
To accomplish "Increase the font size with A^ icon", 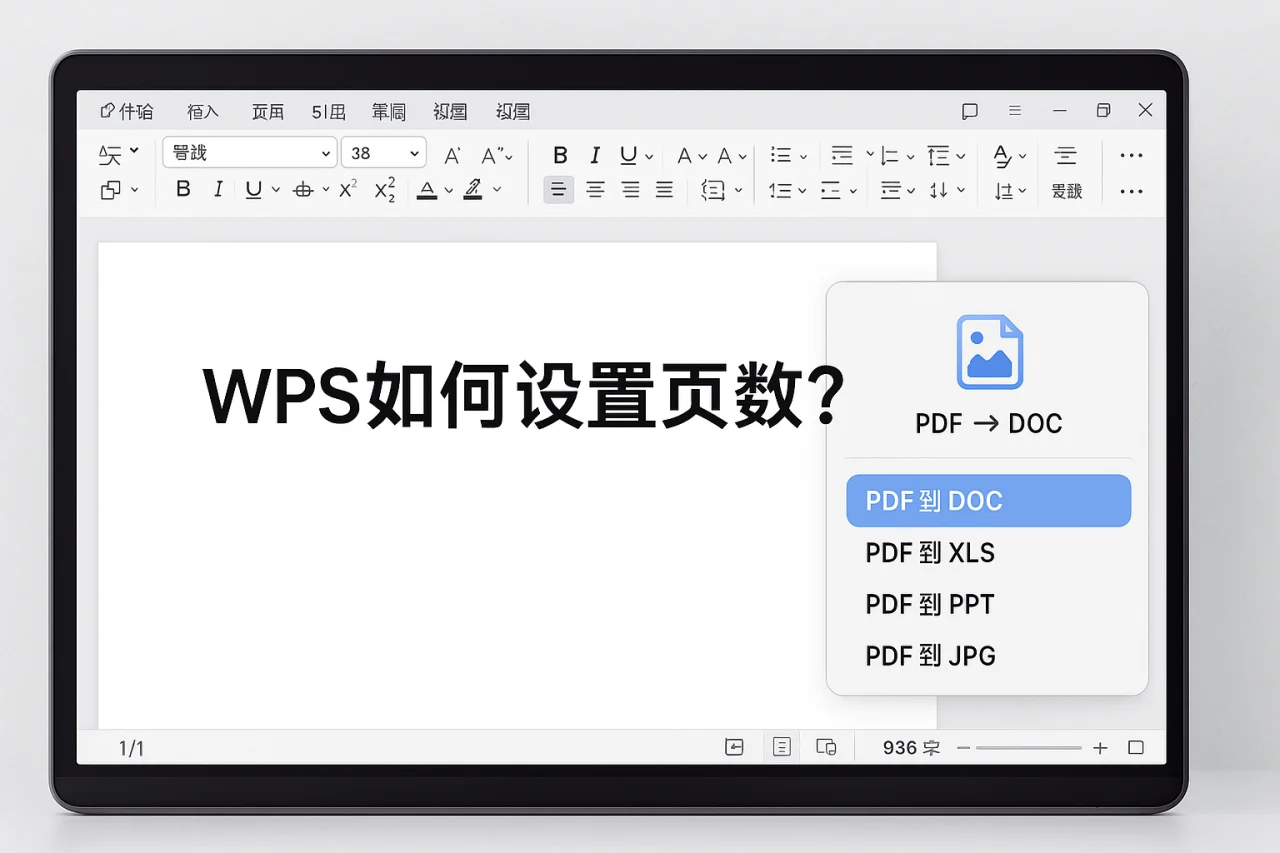I will click(451, 155).
